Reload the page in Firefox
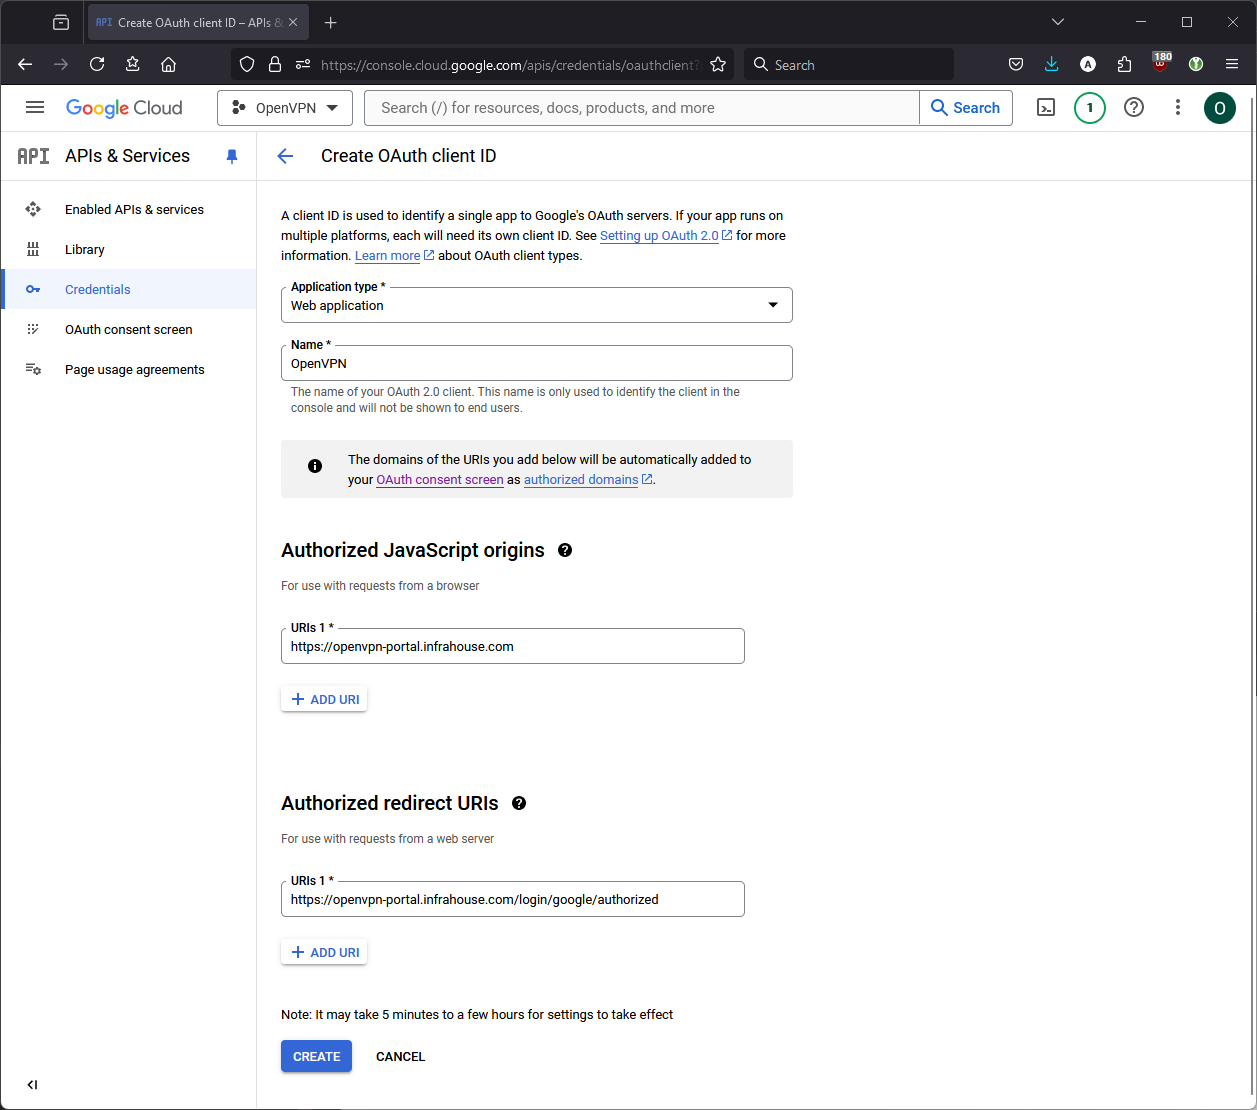The image size is (1257, 1110). [x=97, y=64]
